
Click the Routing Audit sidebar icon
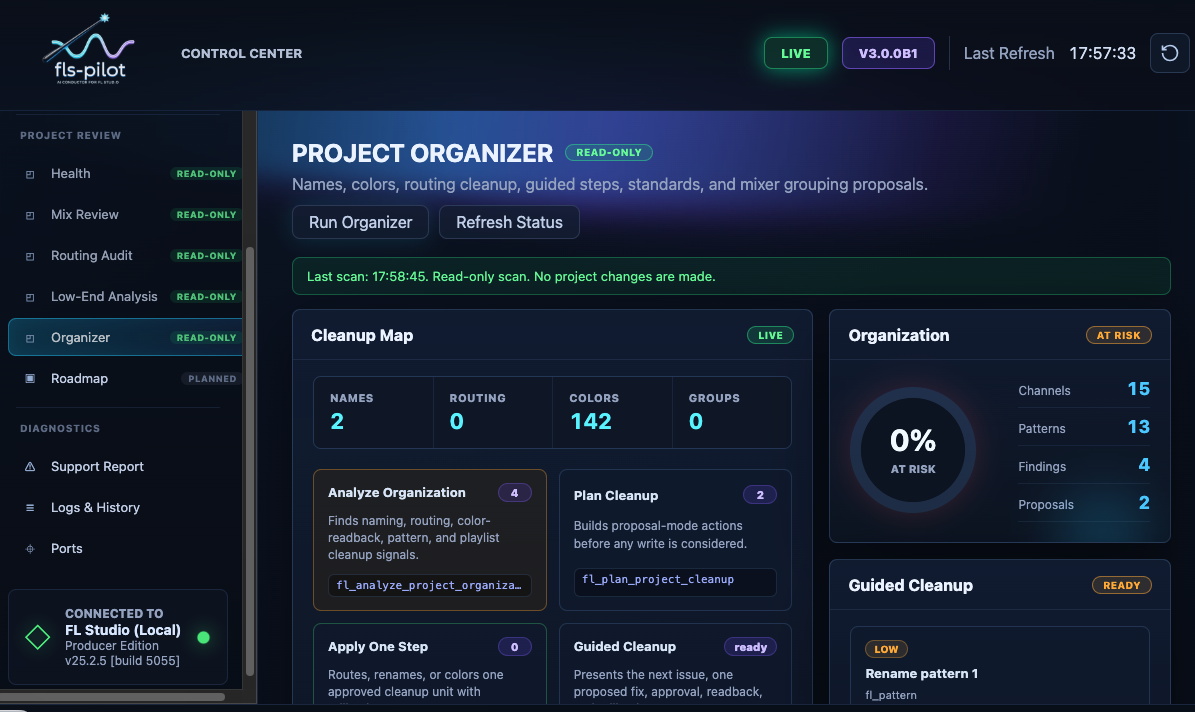(x=30, y=257)
